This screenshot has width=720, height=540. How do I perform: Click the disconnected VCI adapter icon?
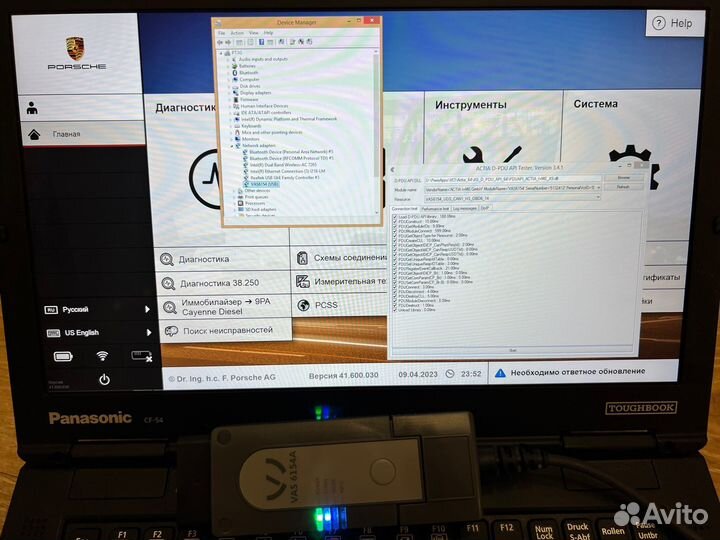141,355
